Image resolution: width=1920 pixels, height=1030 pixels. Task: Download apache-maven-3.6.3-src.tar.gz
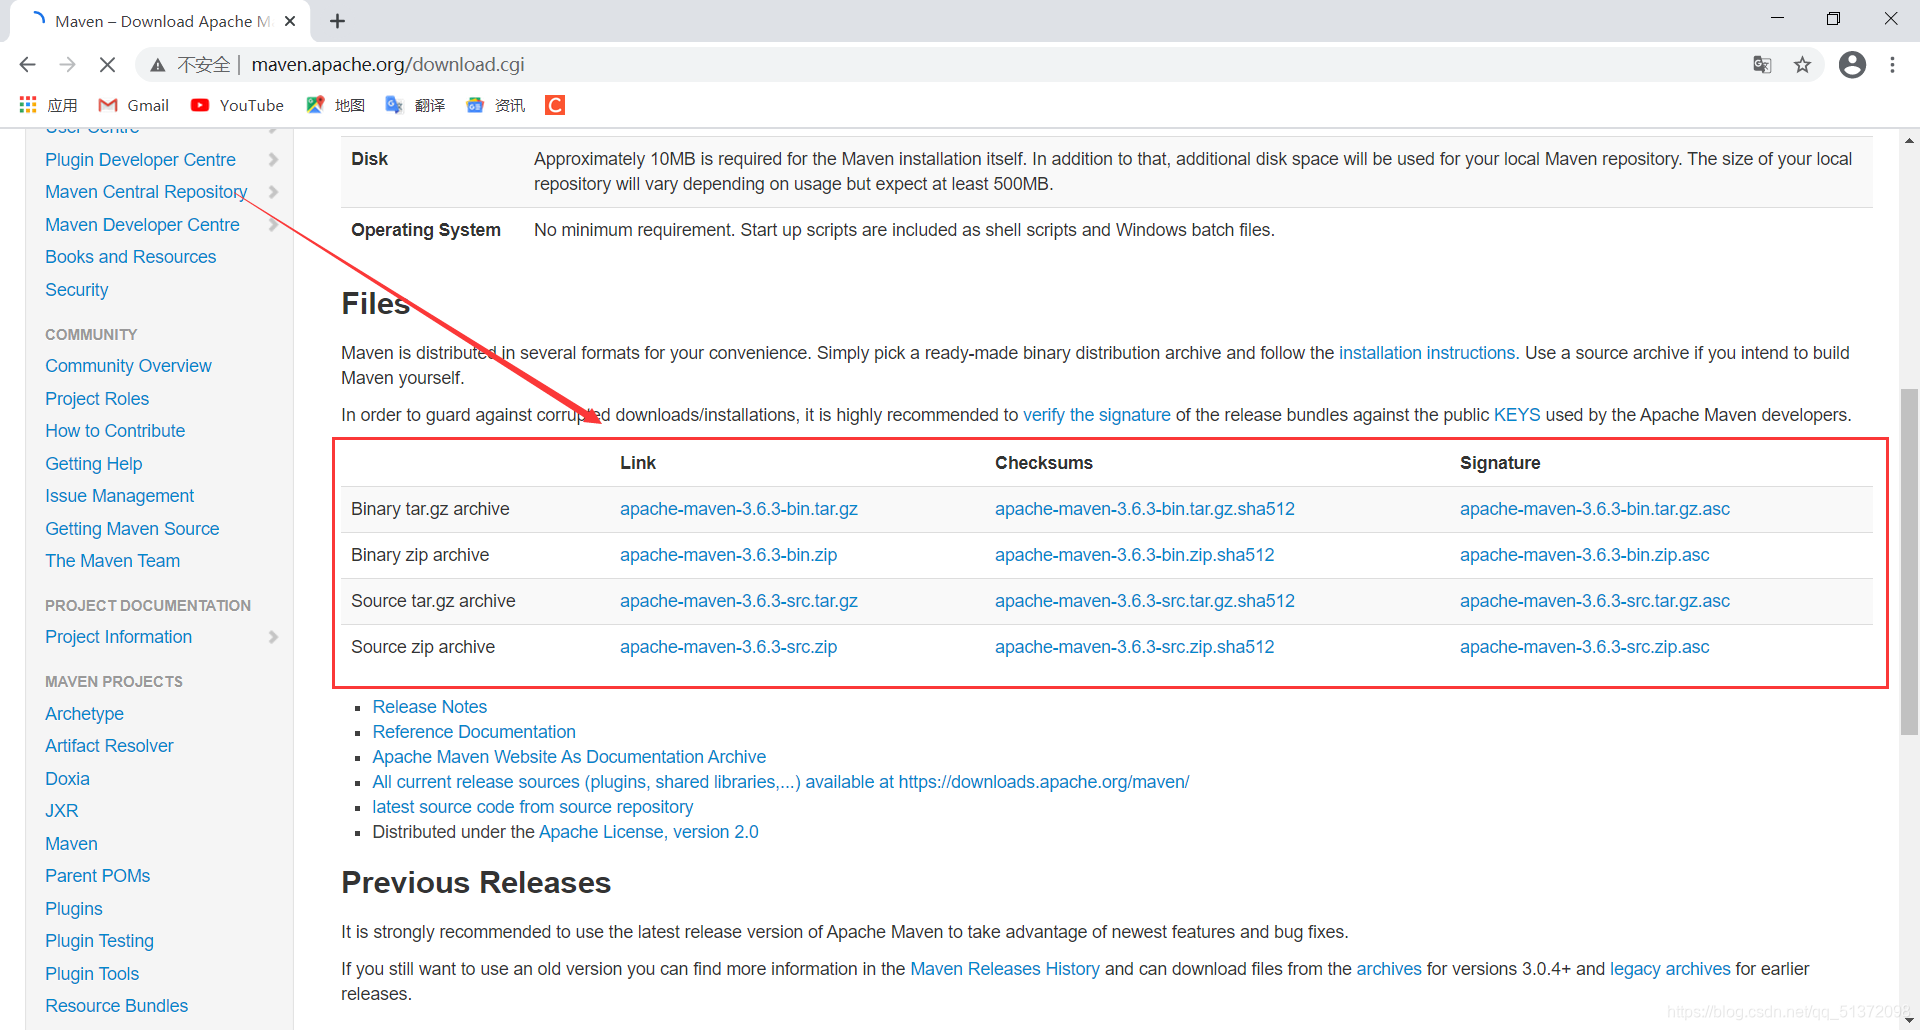pyautogui.click(x=739, y=601)
